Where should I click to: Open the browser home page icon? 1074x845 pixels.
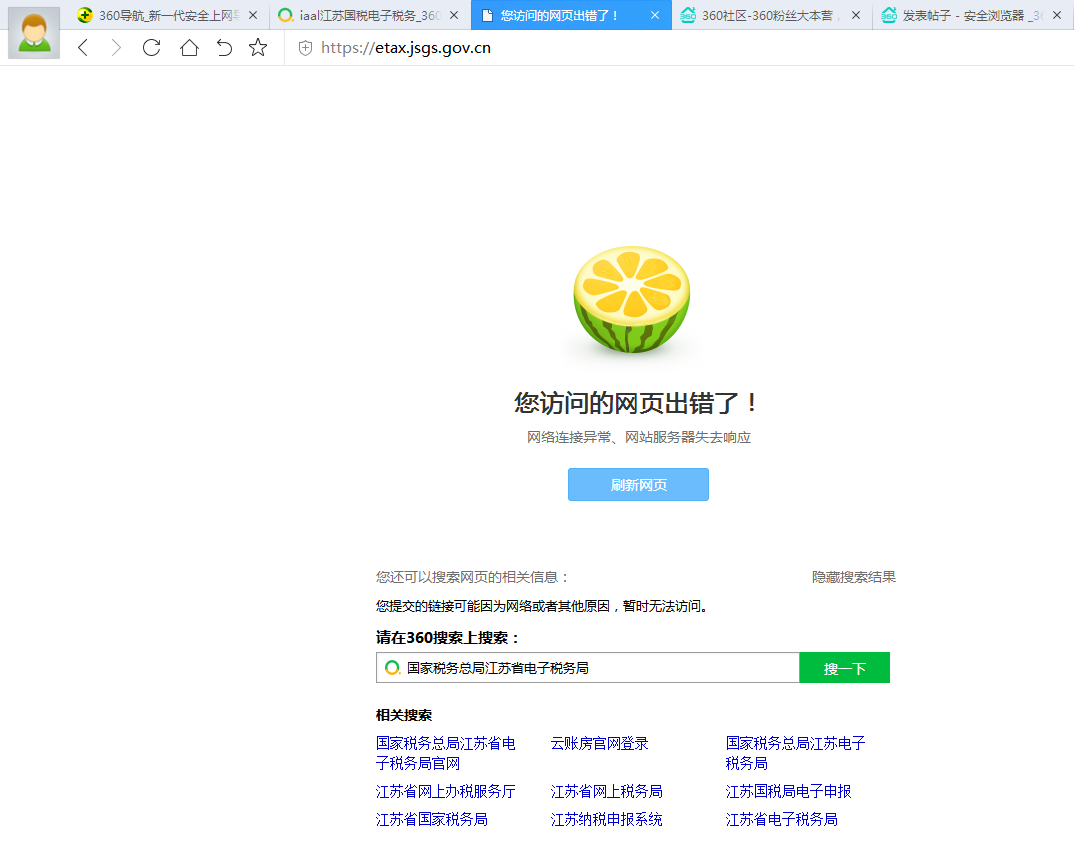point(189,47)
